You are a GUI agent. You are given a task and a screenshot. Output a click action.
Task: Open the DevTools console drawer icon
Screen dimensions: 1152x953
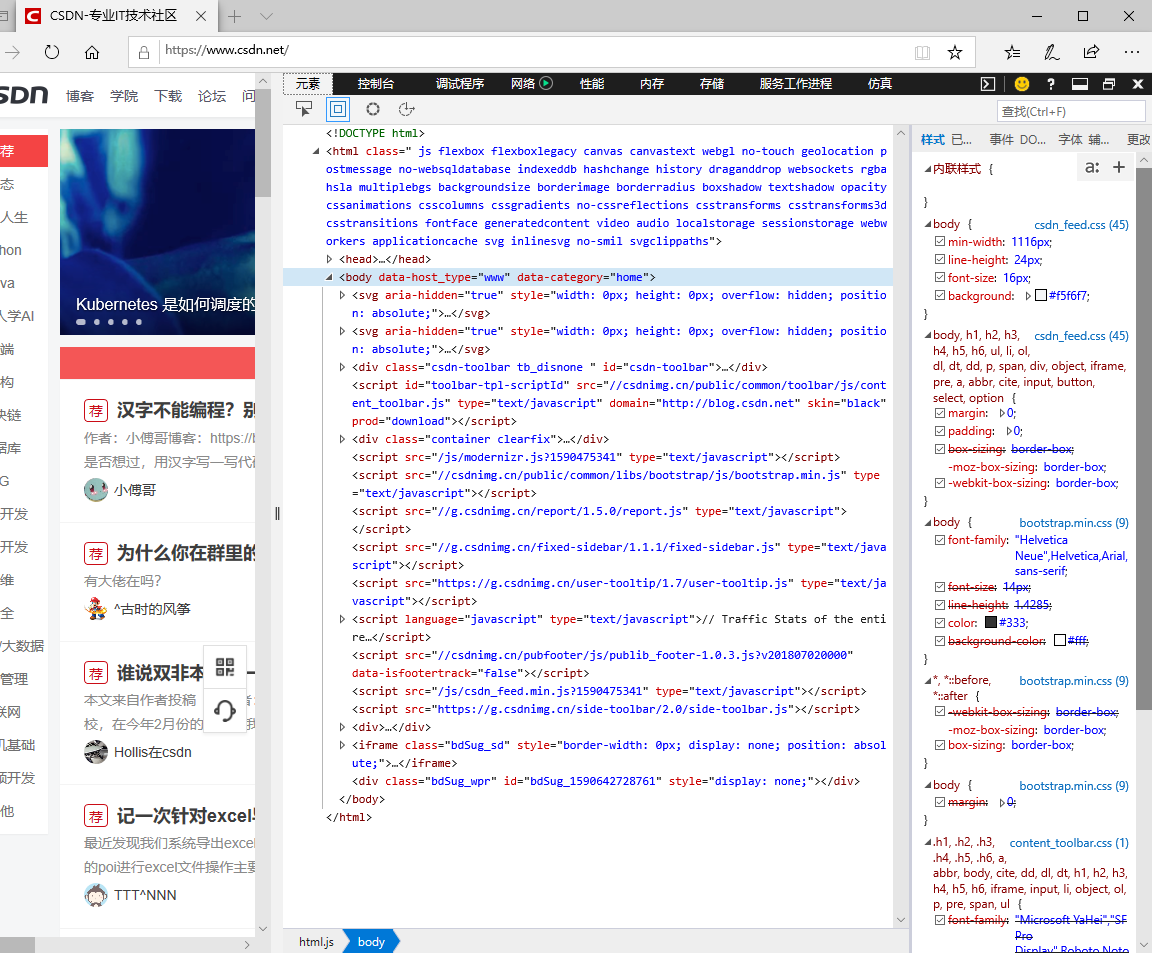pos(988,84)
